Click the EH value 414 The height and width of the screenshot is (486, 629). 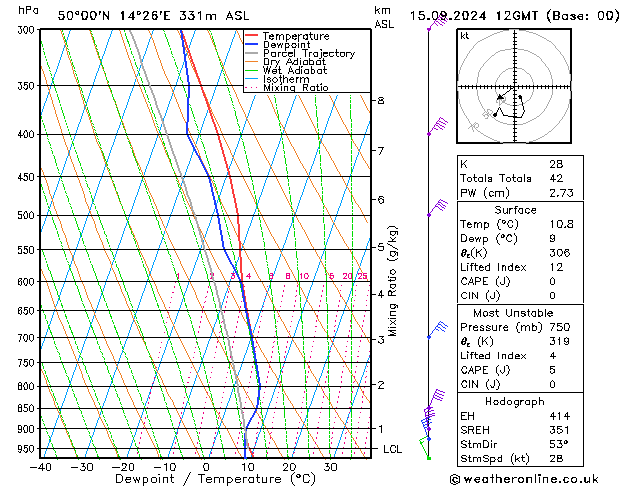coord(560,416)
